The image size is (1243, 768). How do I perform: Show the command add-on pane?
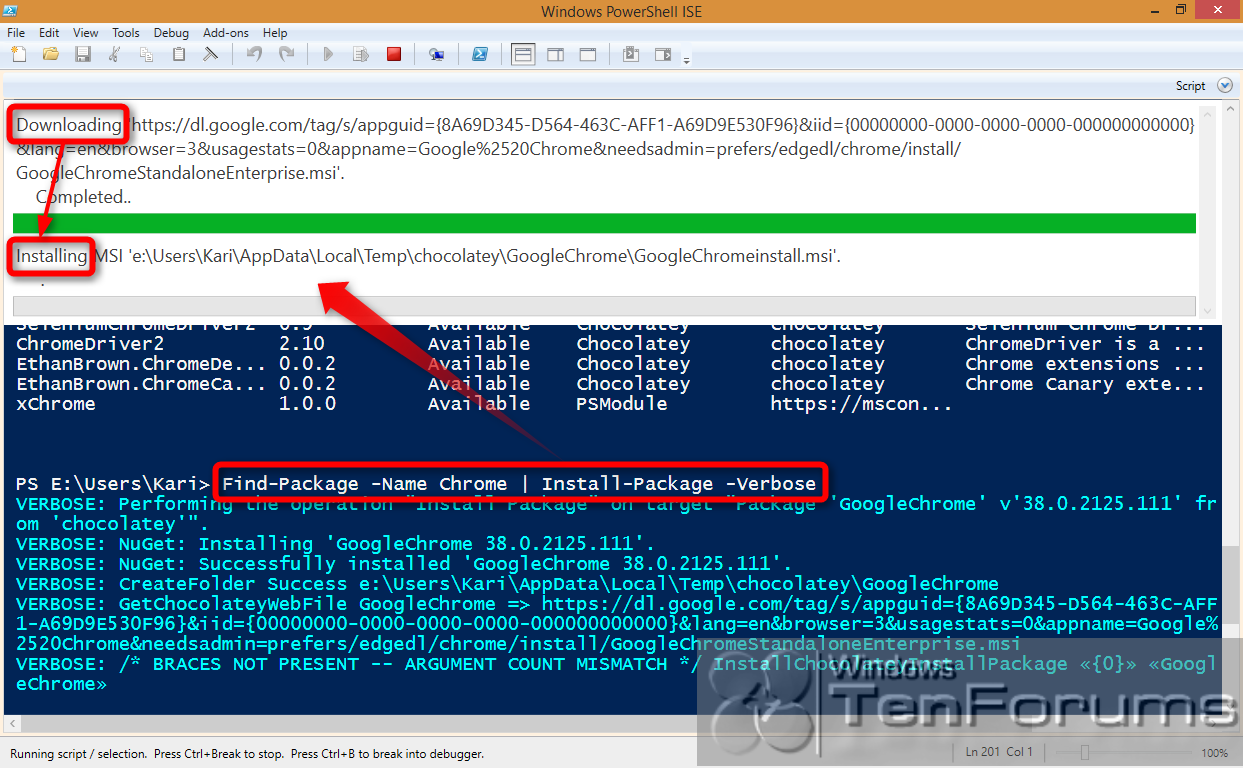[662, 54]
